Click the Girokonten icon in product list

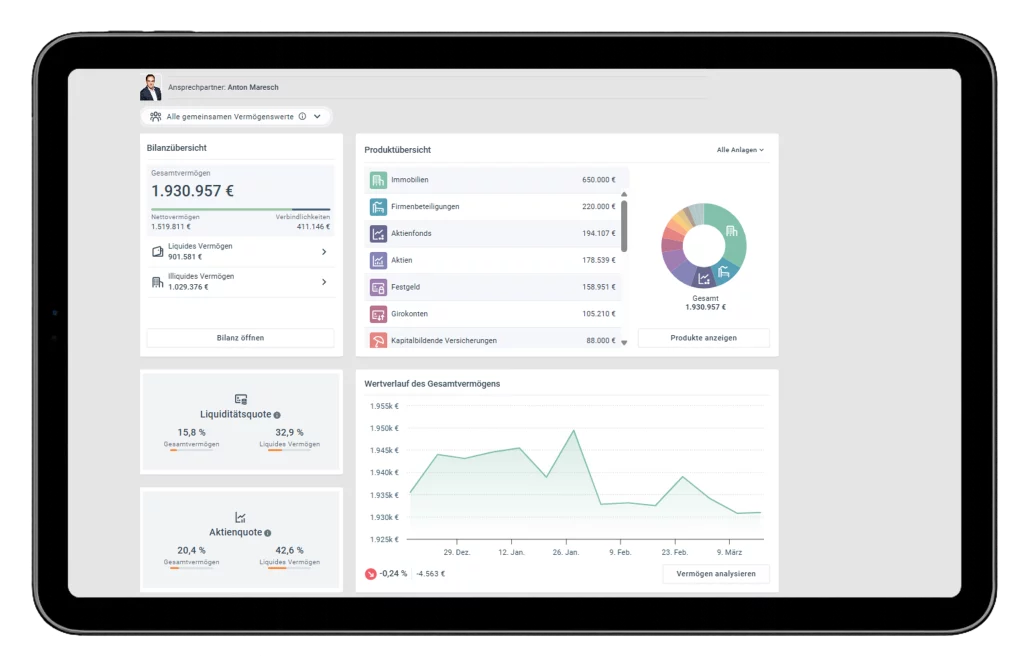[378, 315]
